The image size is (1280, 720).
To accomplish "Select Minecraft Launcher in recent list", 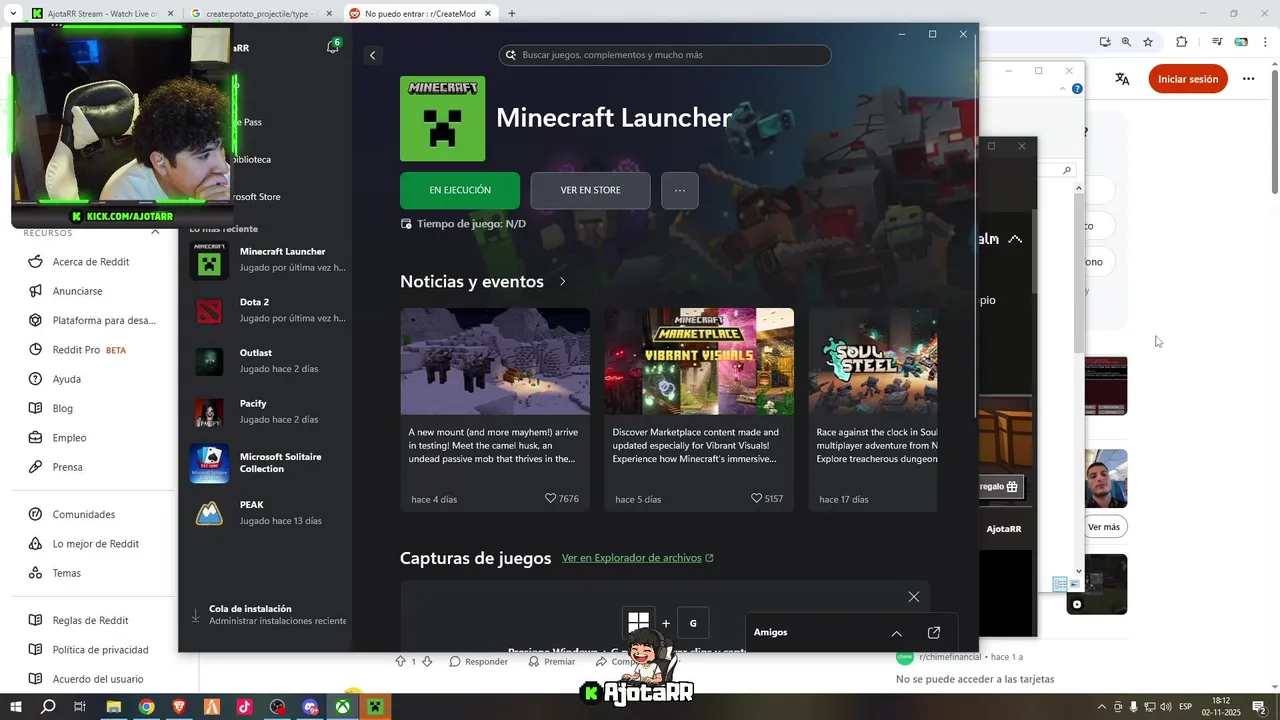I will (x=268, y=260).
